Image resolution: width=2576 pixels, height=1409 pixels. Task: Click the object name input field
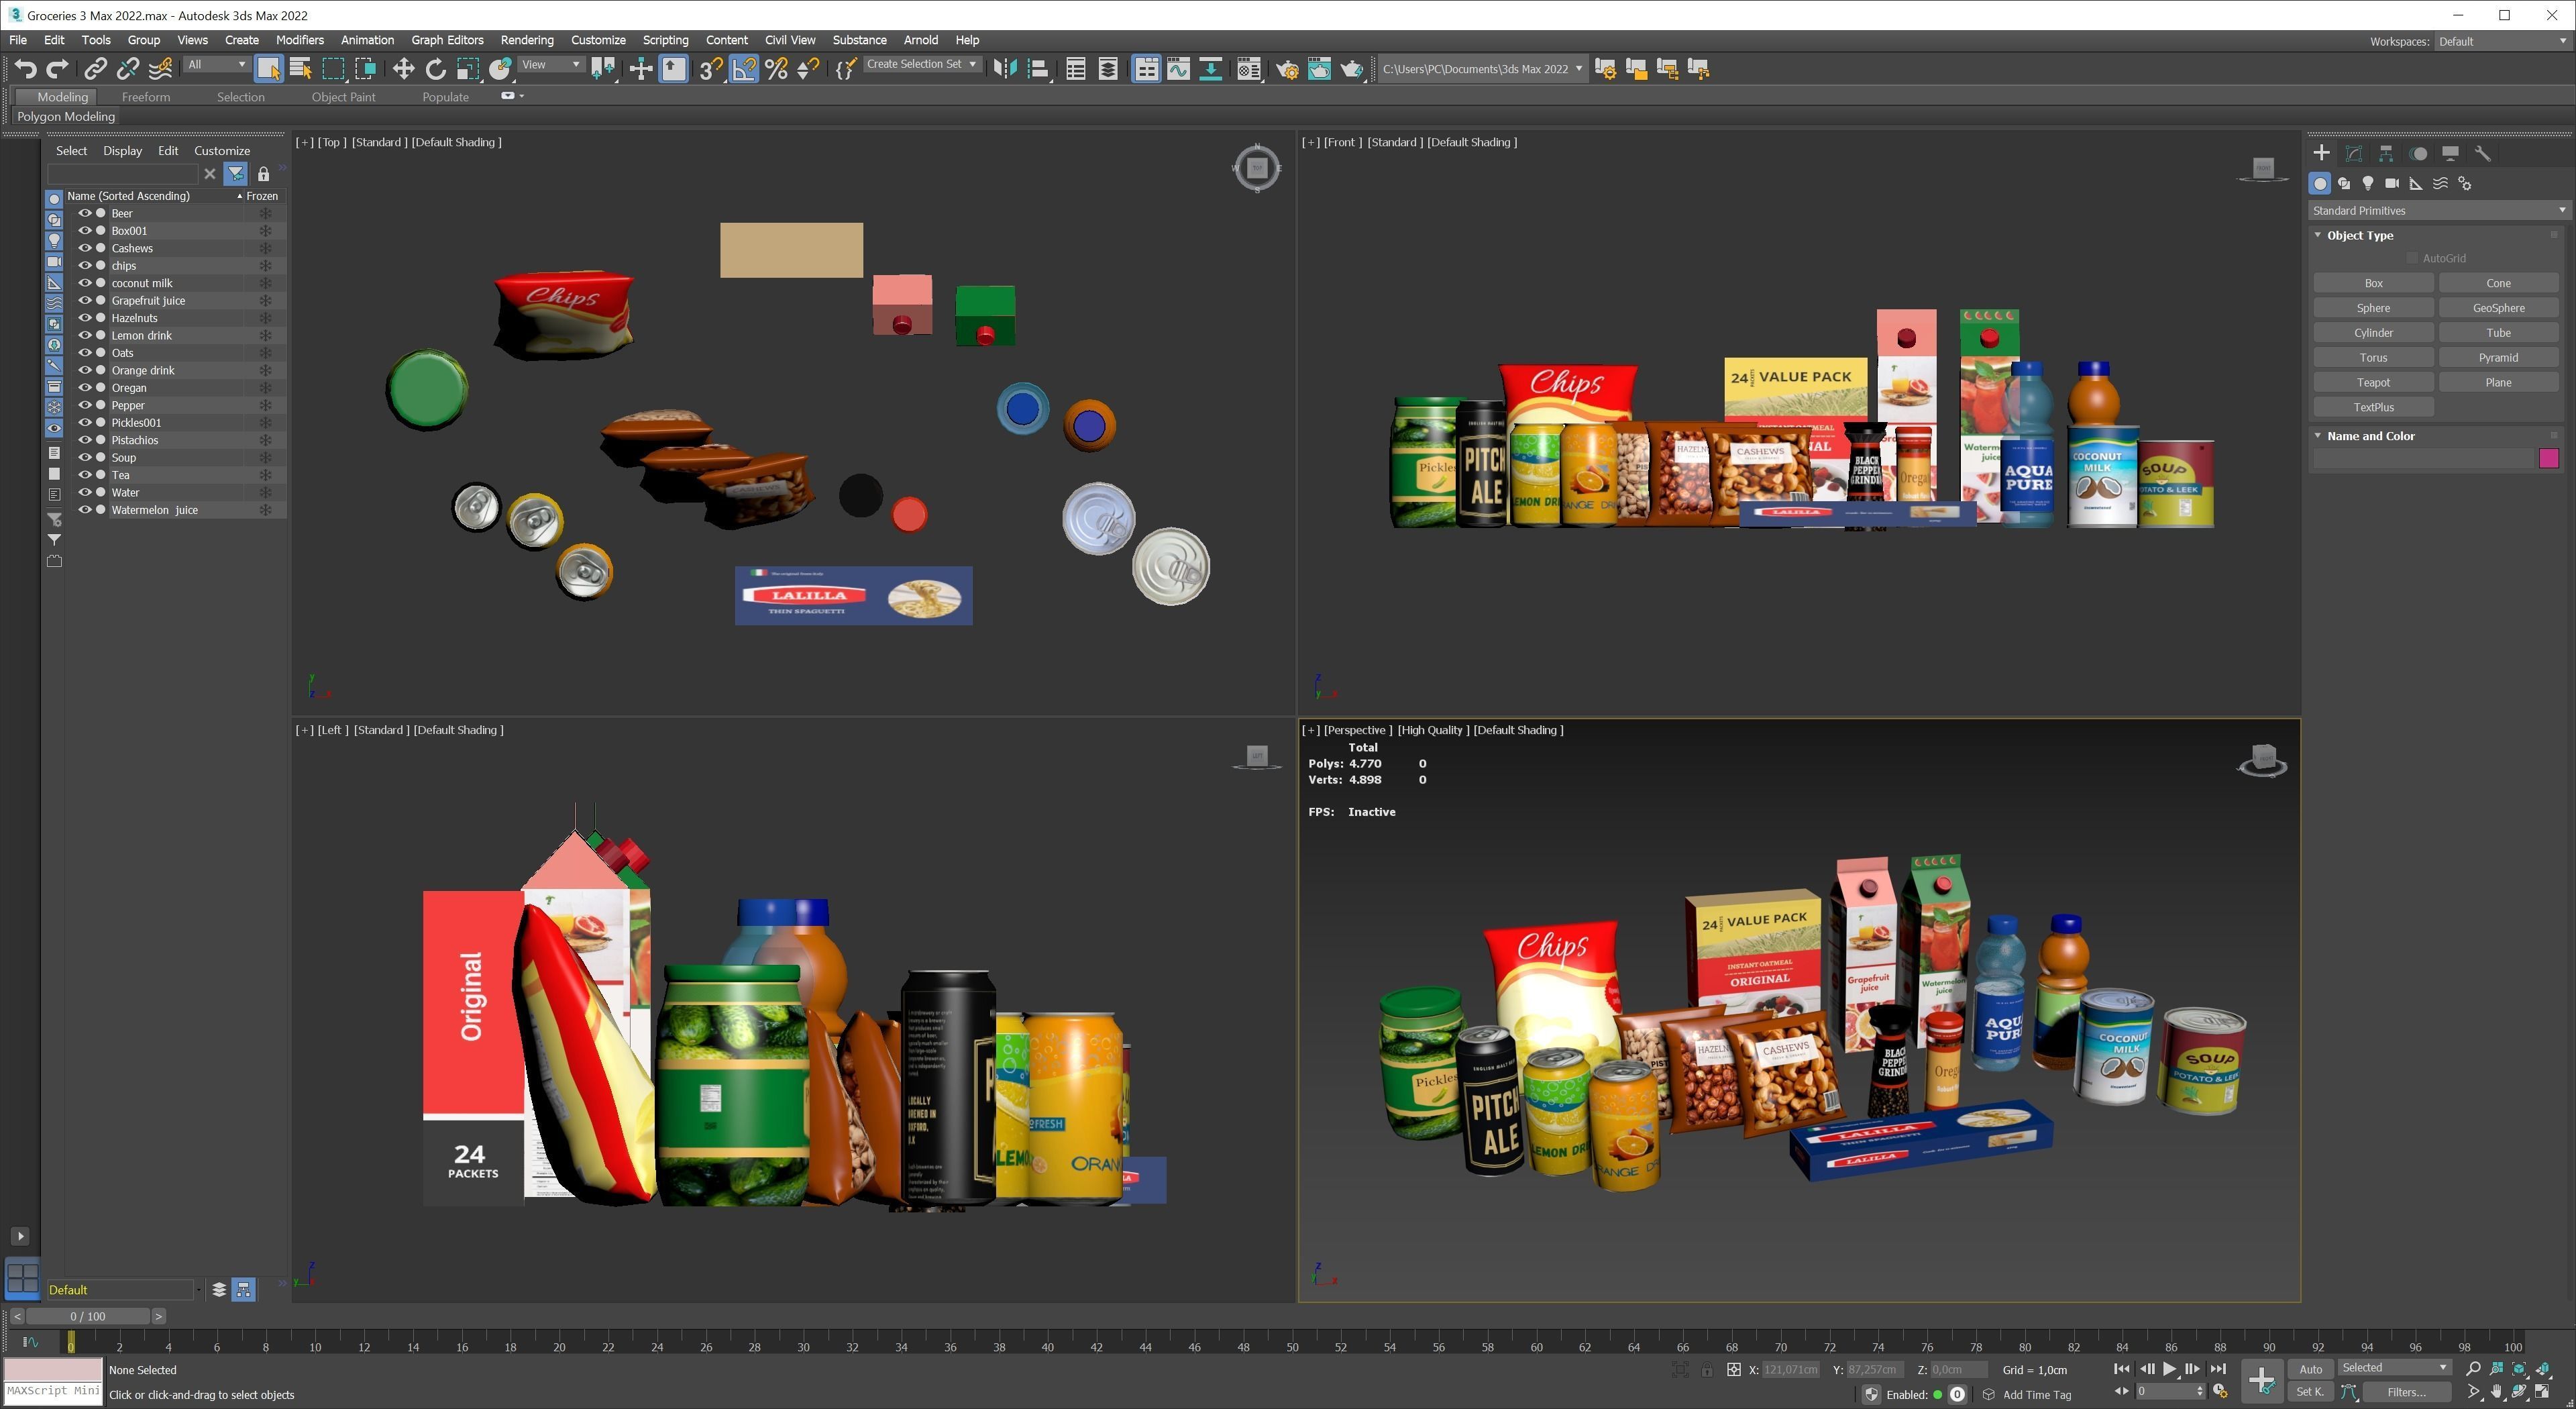[2423, 458]
